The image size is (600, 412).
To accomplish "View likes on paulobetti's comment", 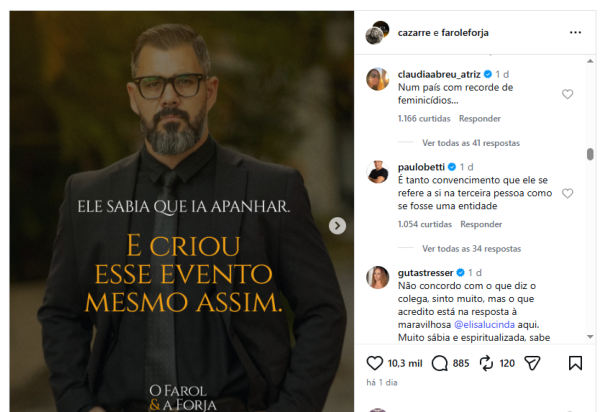I will click(424, 224).
